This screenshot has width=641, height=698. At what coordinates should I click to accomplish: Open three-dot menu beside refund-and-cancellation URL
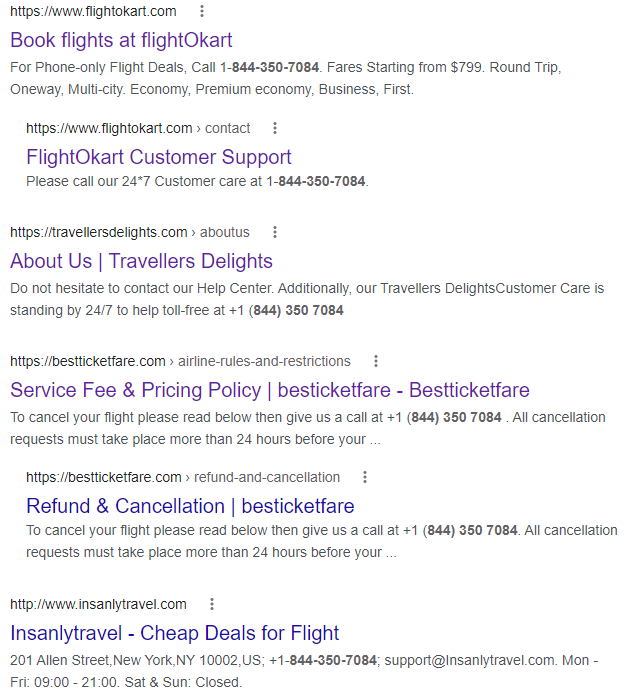(x=365, y=477)
